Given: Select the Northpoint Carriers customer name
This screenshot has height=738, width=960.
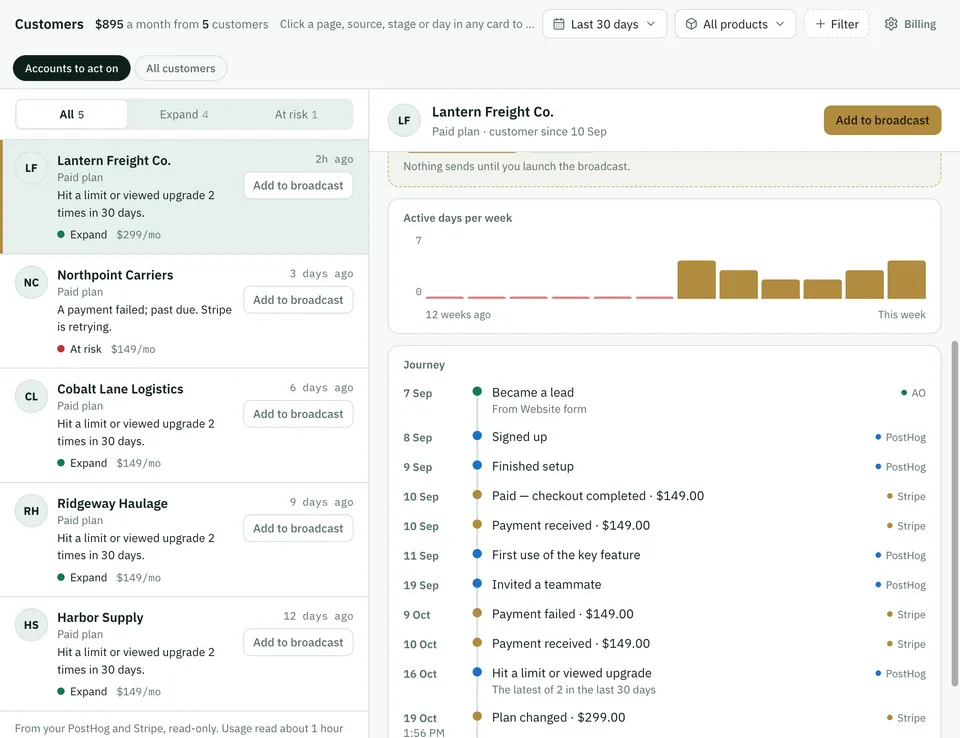Looking at the screenshot, I should [115, 275].
